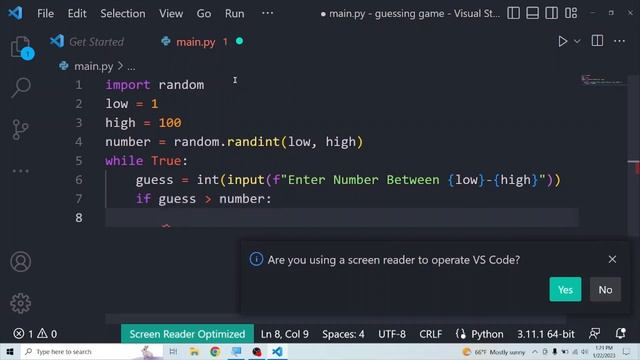This screenshot has width=640, height=360.
Task: Click Screen Reader Optimized status item
Action: point(187,334)
